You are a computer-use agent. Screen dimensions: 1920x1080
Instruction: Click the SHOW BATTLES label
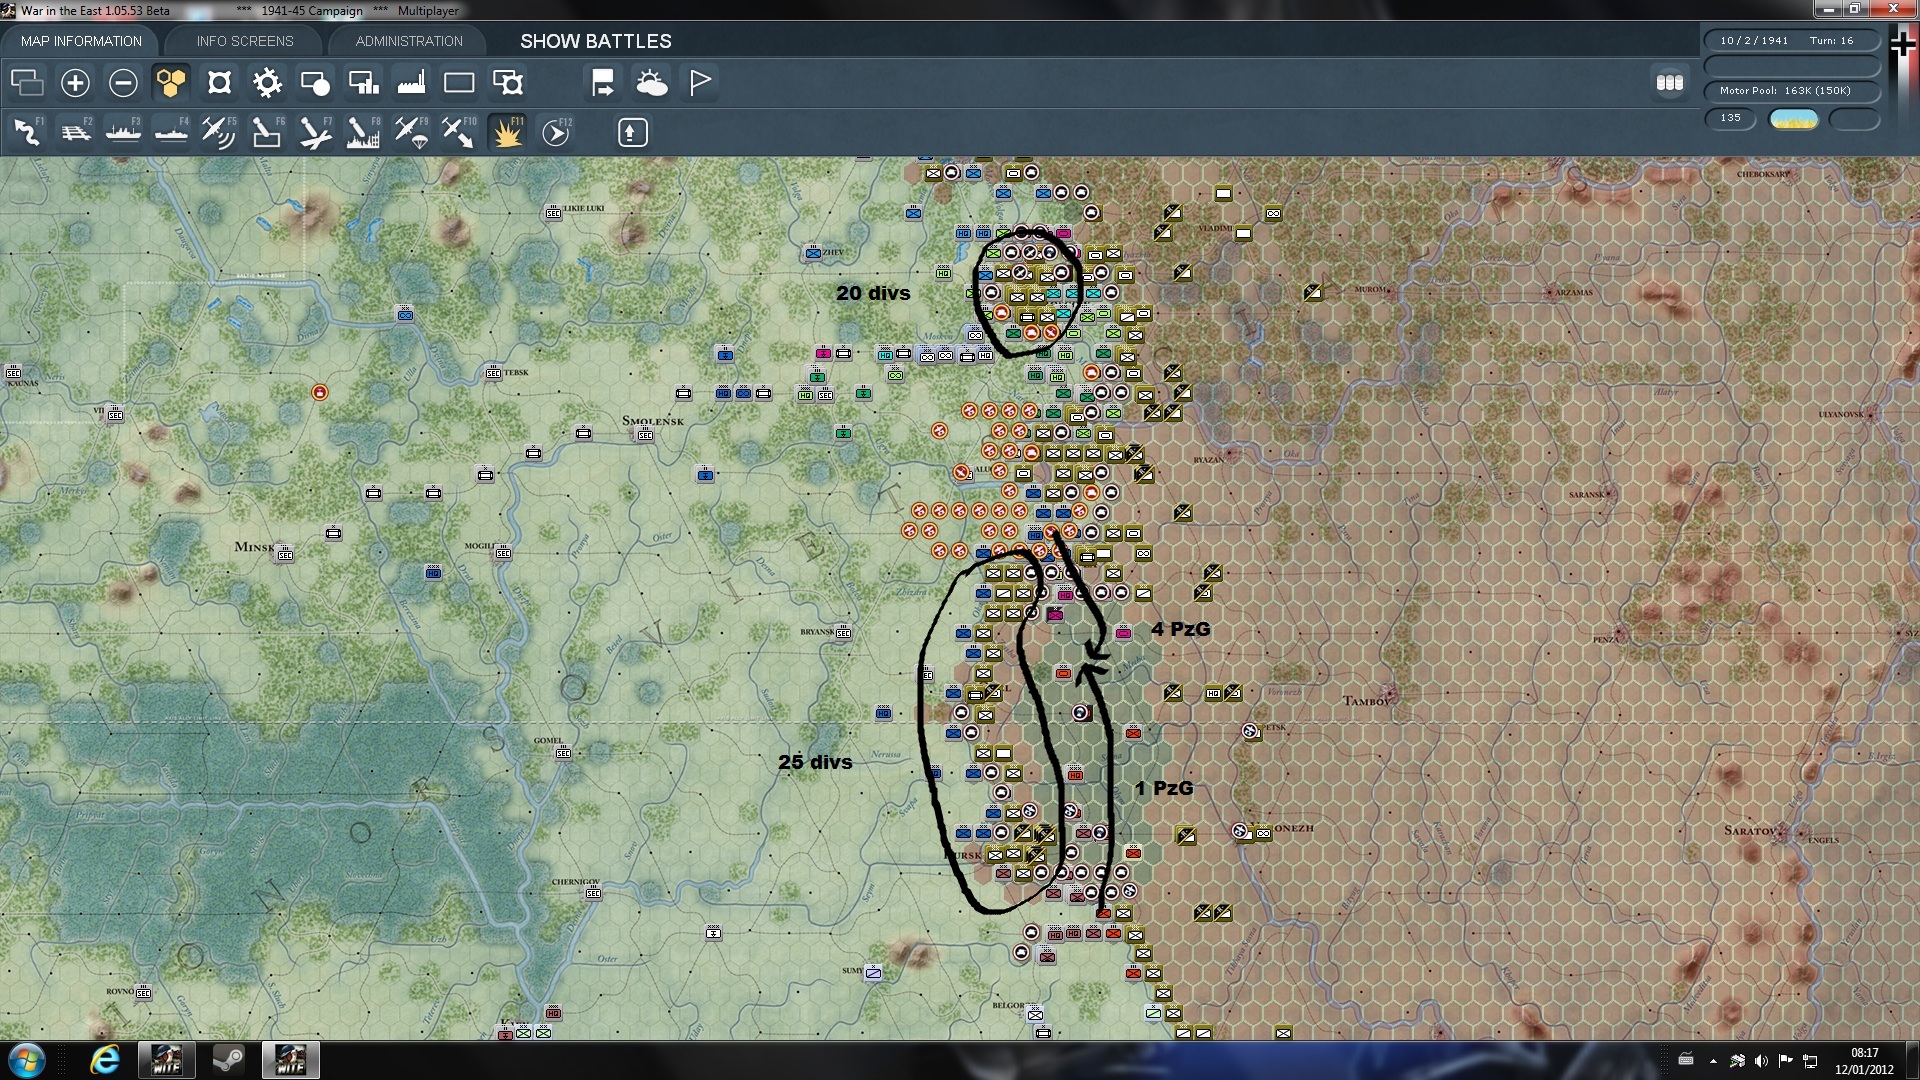tap(595, 41)
